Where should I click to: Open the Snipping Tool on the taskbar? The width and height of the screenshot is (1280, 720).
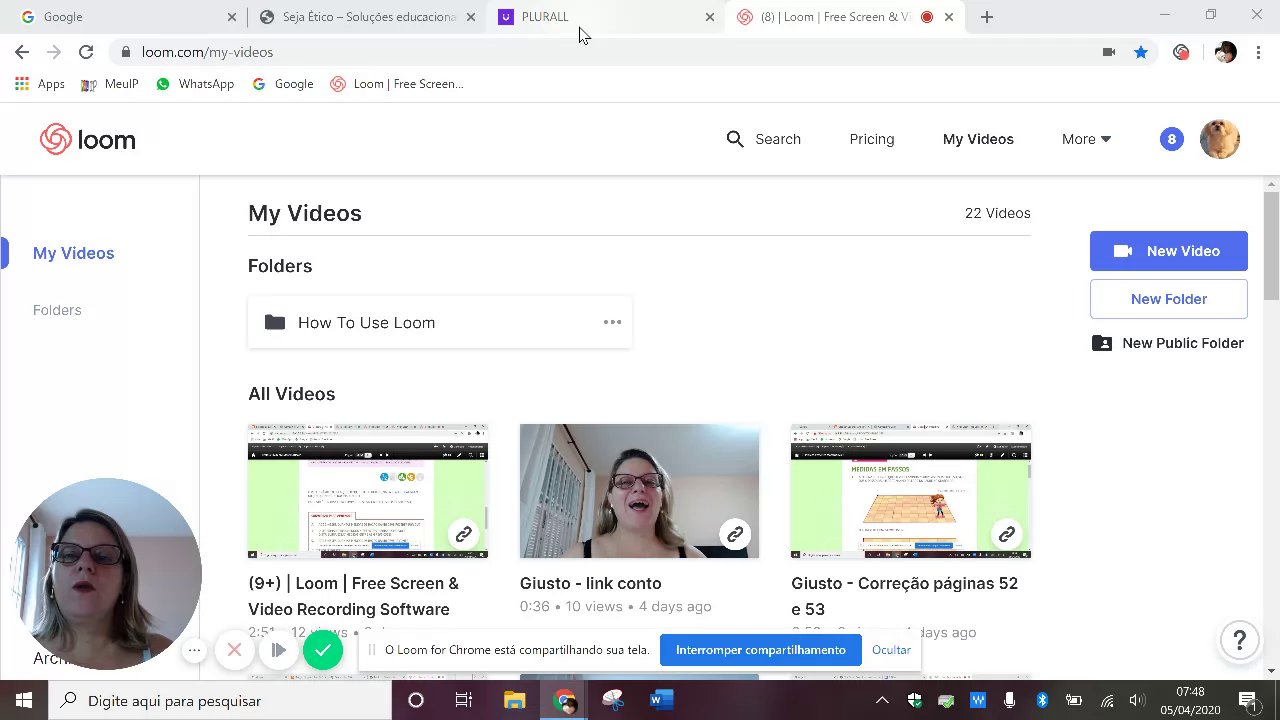(x=612, y=700)
